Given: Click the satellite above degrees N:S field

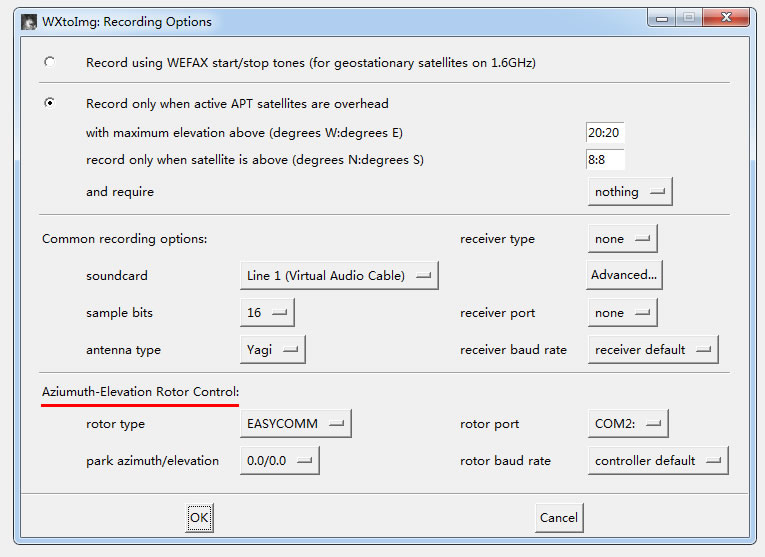Looking at the screenshot, I should tap(605, 160).
